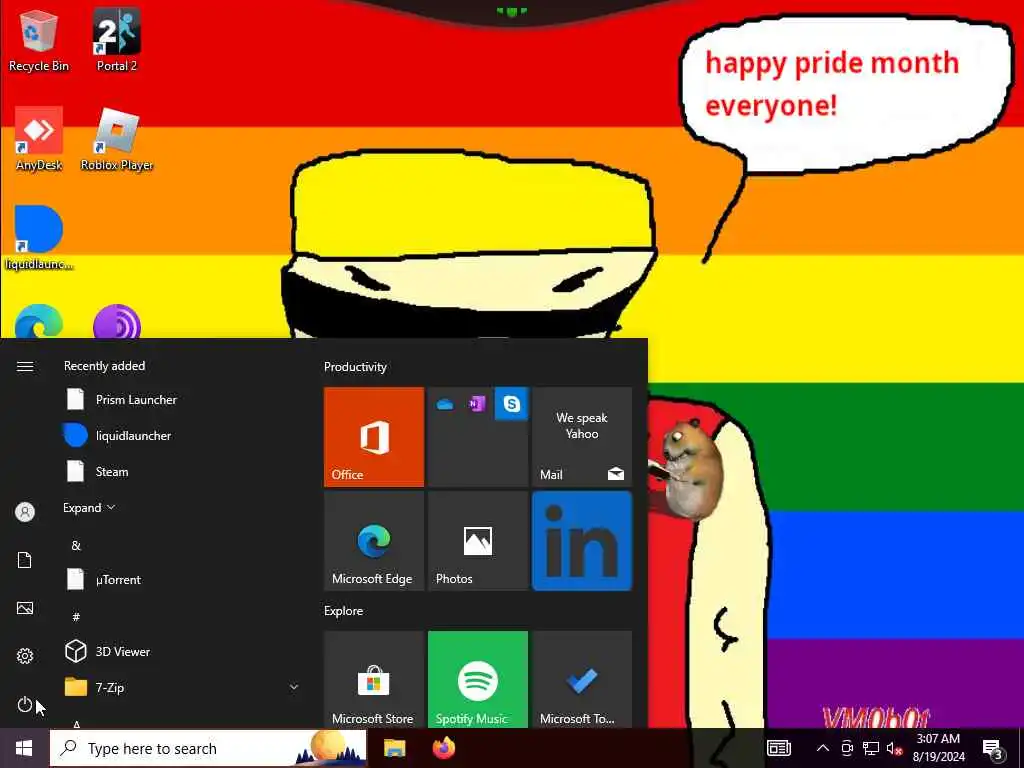
Task: Open the Documents icon in Start sidebar
Action: [x=25, y=560]
